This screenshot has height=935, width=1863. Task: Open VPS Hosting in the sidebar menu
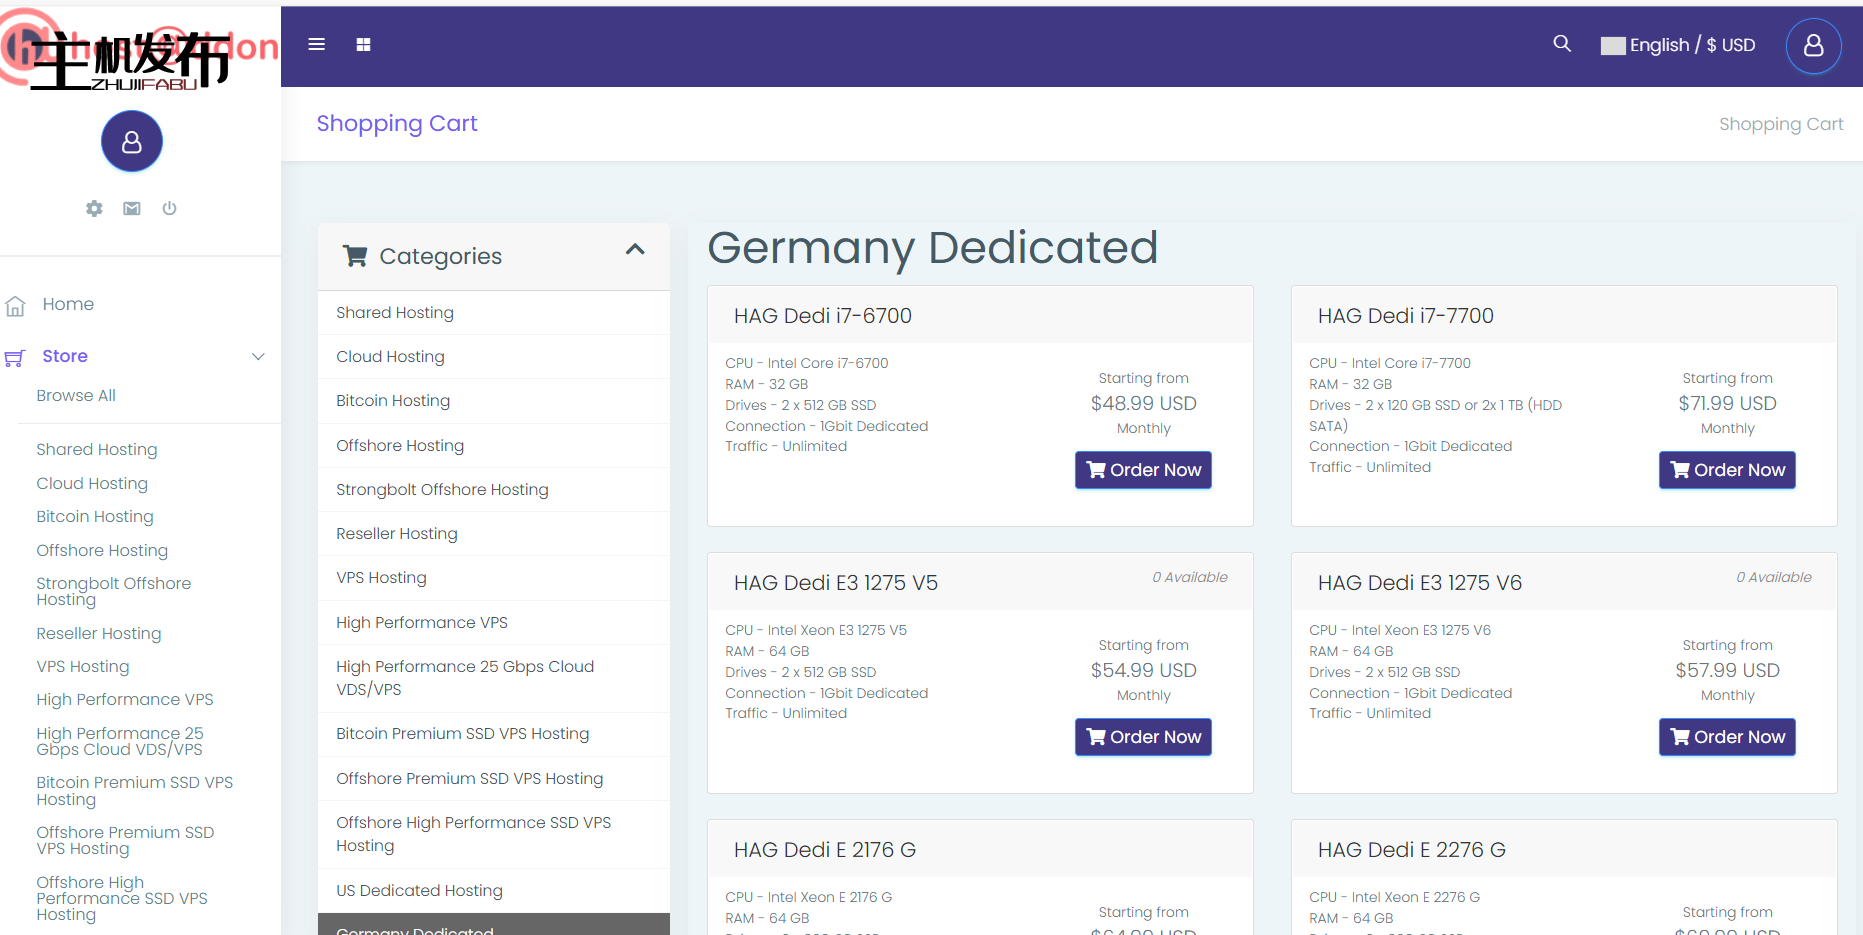(x=83, y=667)
